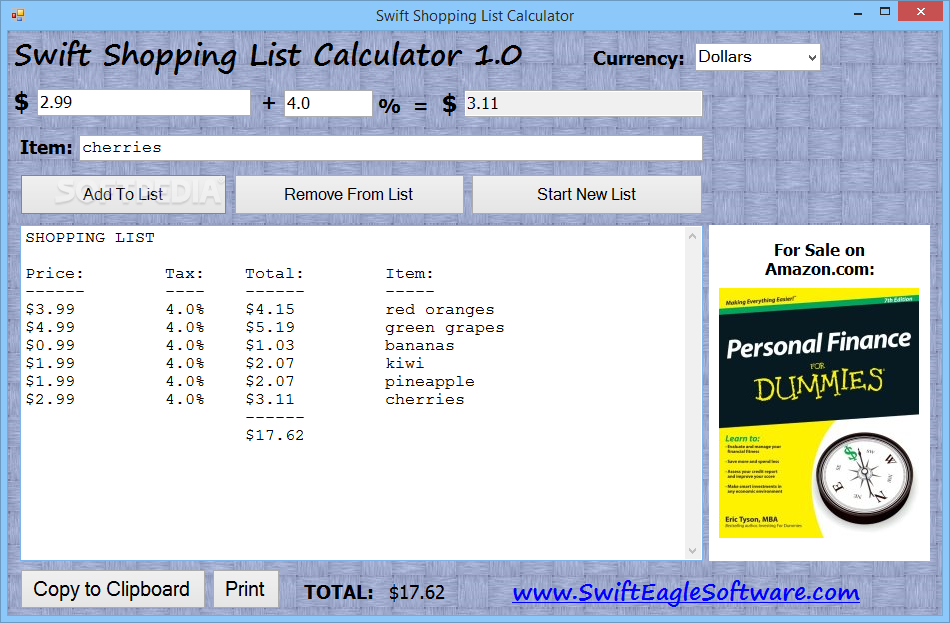Viewport: 950px width, 623px height.
Task: Click the SHOPPING LIST heading text
Action: click(90, 238)
